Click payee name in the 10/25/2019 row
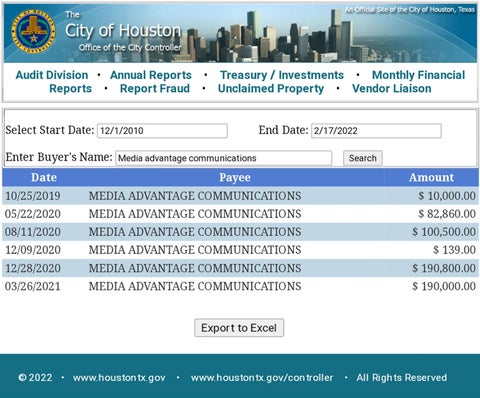 pos(195,196)
